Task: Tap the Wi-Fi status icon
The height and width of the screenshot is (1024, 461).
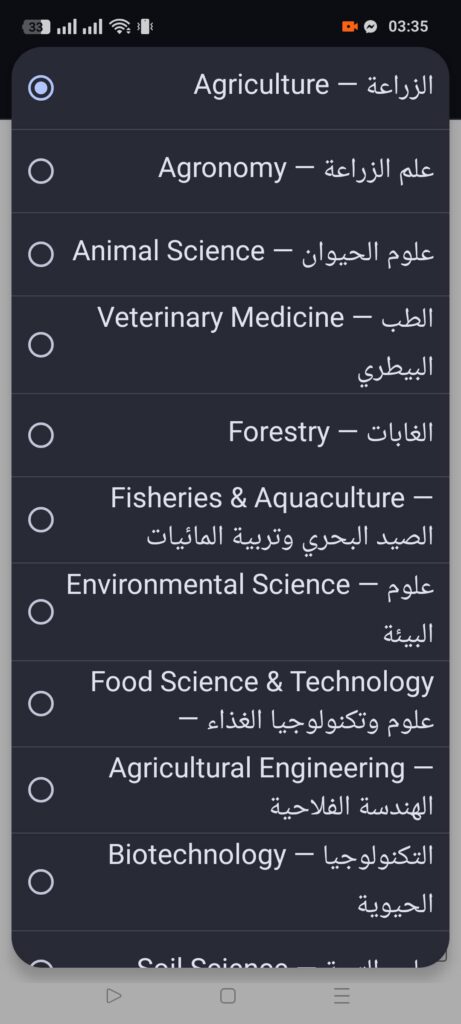Action: click(x=121, y=26)
